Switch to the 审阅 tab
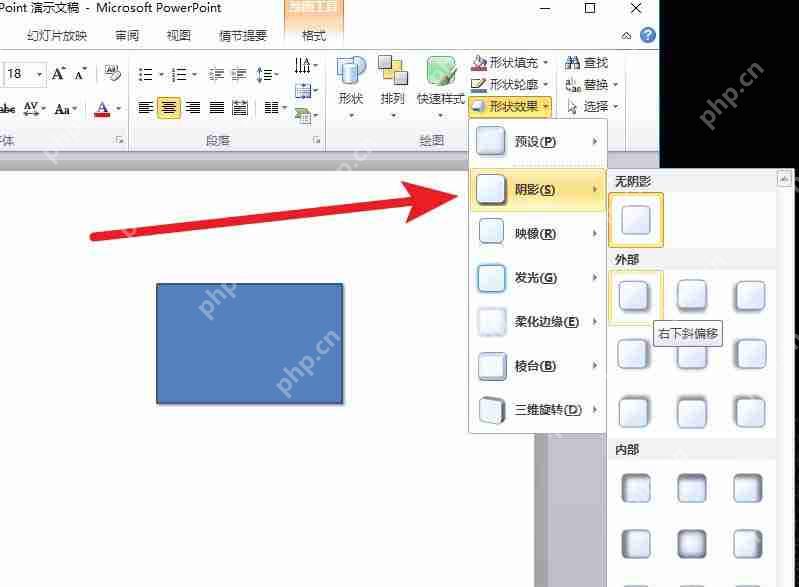The width and height of the screenshot is (799, 587). pos(127,36)
